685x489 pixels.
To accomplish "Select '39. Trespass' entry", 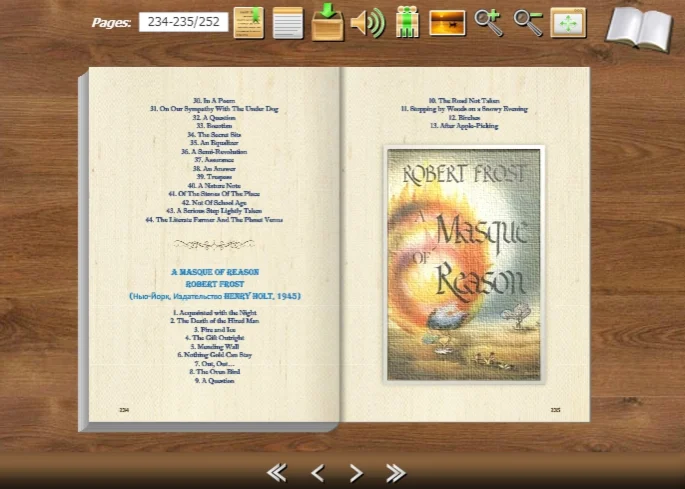I will click(214, 177).
